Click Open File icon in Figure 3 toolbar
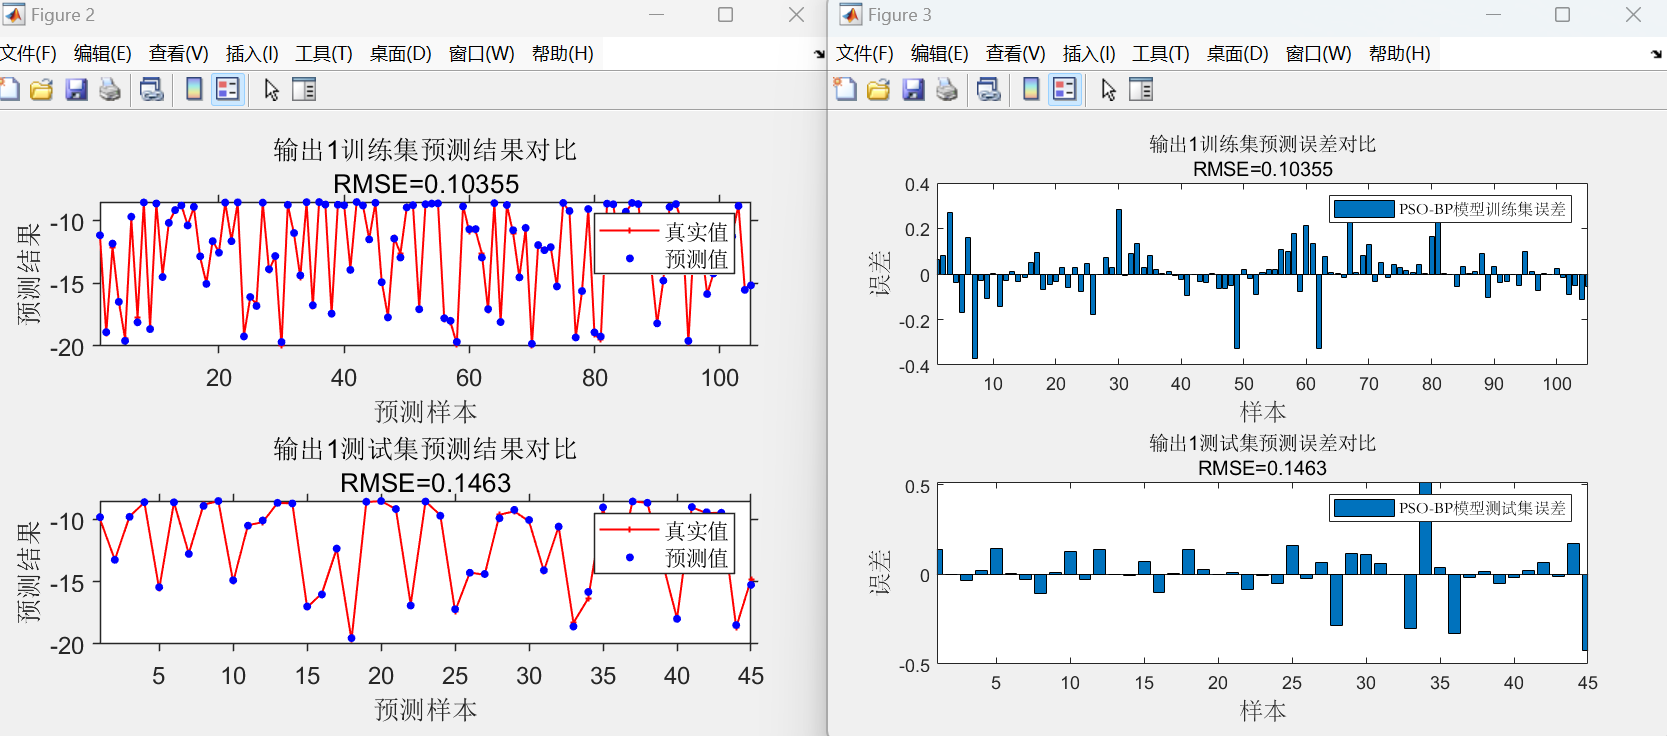Image resolution: width=1667 pixels, height=736 pixels. [879, 90]
